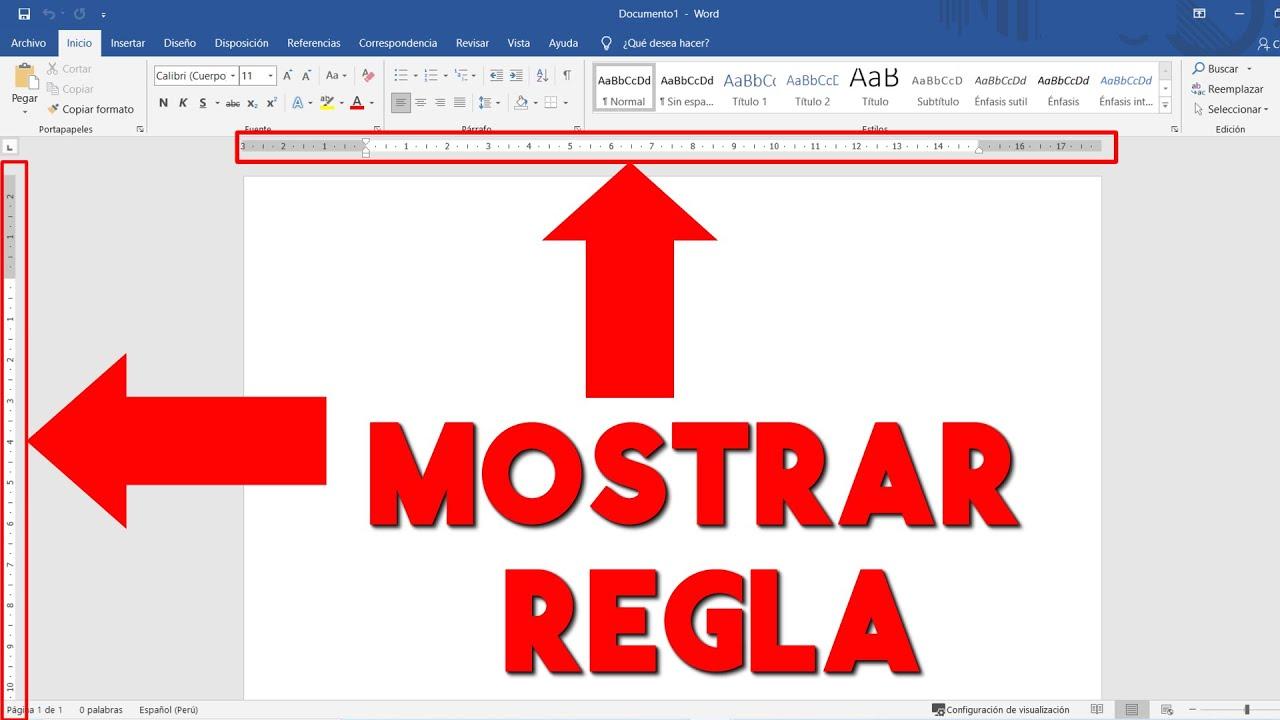The width and height of the screenshot is (1280, 720).
Task: Click the Sort (ordenar) icon in Párrafo
Action: click(x=543, y=75)
